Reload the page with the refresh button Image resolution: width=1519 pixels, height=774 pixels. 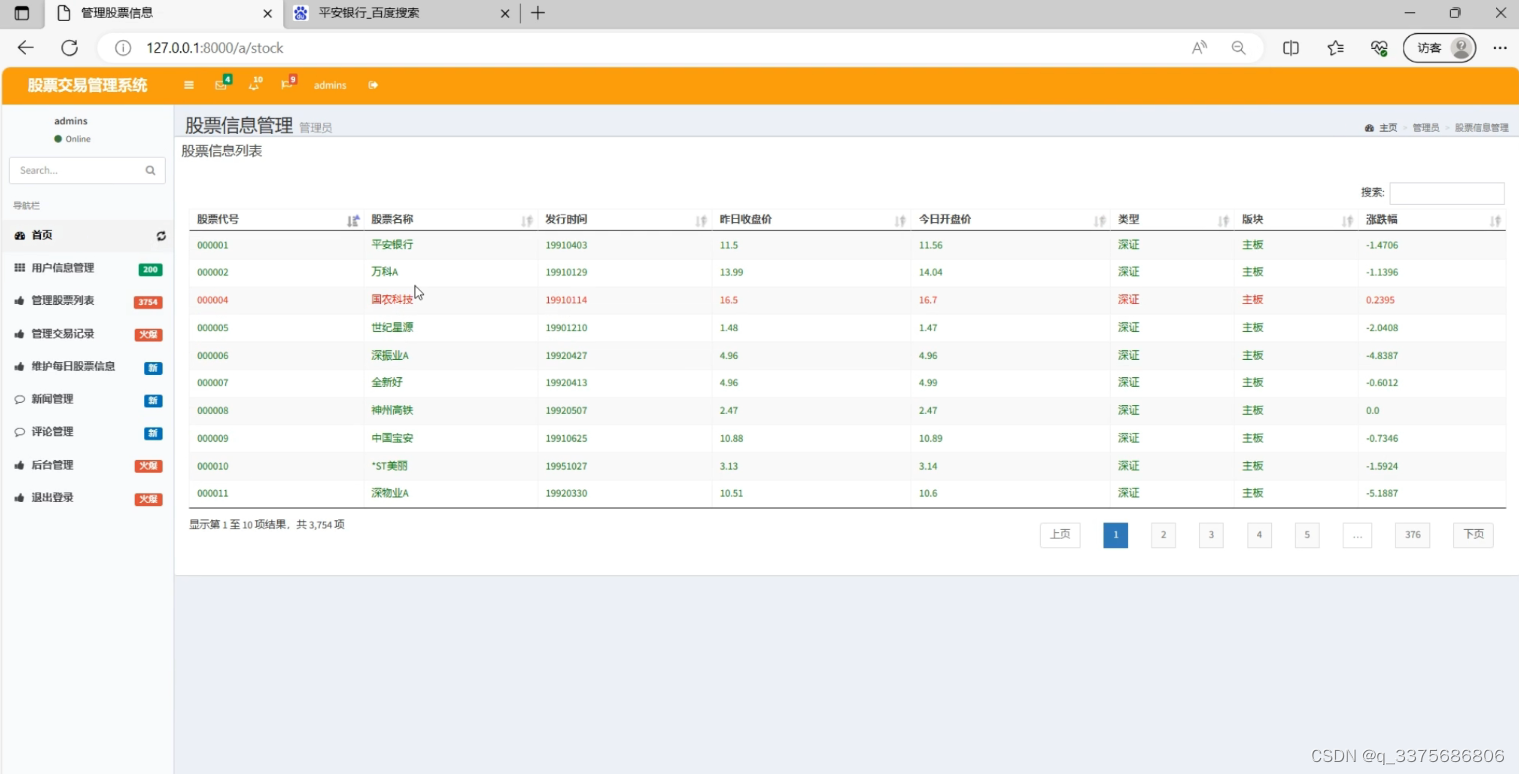point(69,47)
